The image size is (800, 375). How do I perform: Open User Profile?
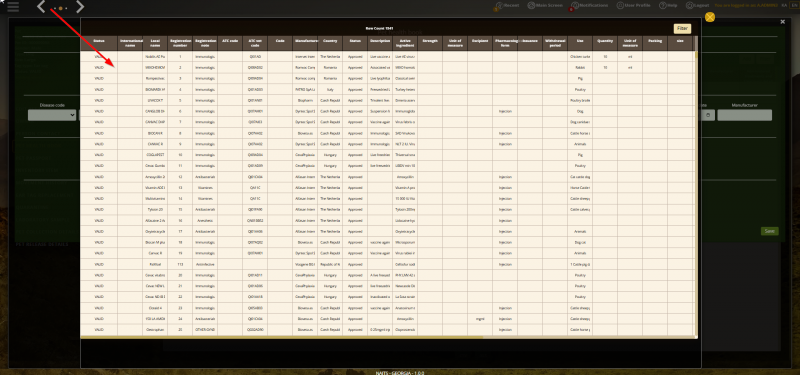634,6
